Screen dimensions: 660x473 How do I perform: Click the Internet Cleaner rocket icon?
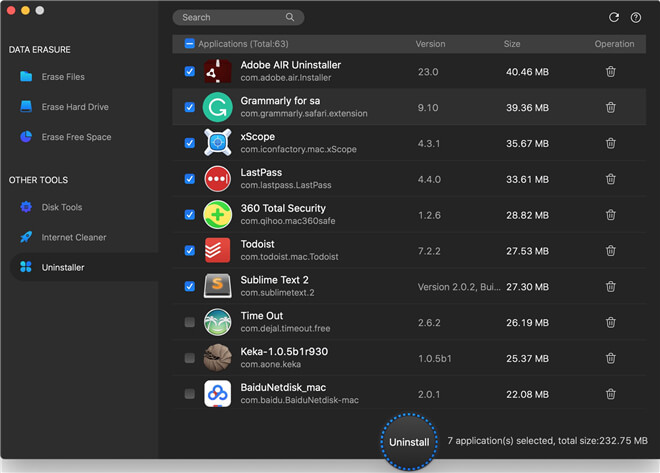click(26, 237)
